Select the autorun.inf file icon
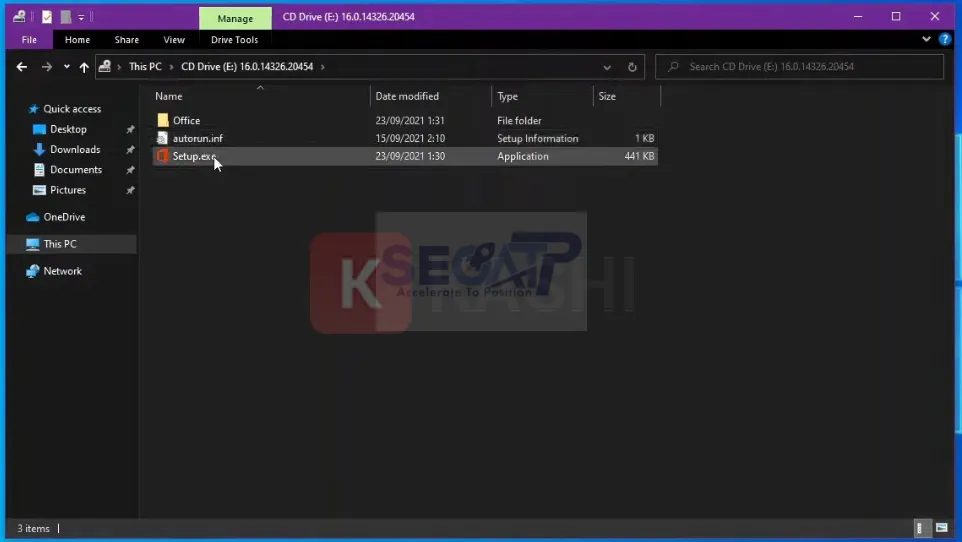 (x=162, y=138)
